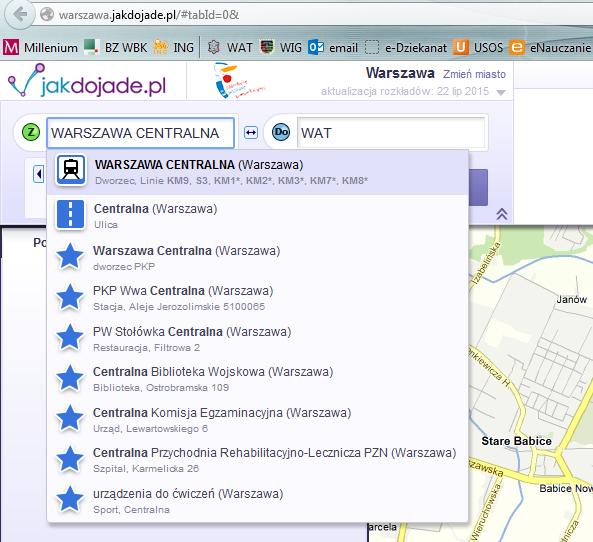Select PKP Wwa Centralna suggestion
The width and height of the screenshot is (593, 542).
tap(258, 298)
